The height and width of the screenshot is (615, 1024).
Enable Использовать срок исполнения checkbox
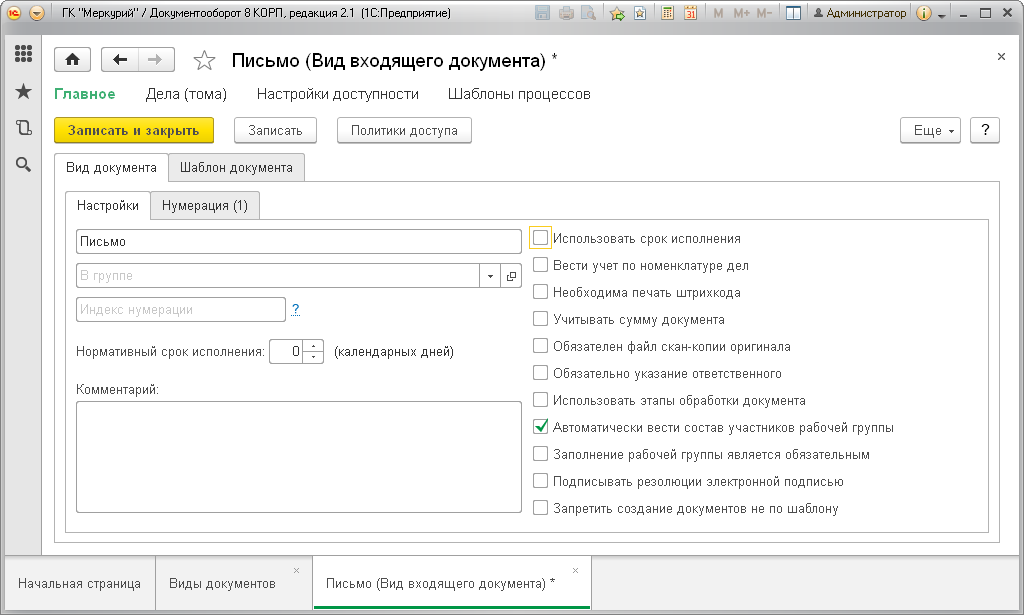[540, 238]
